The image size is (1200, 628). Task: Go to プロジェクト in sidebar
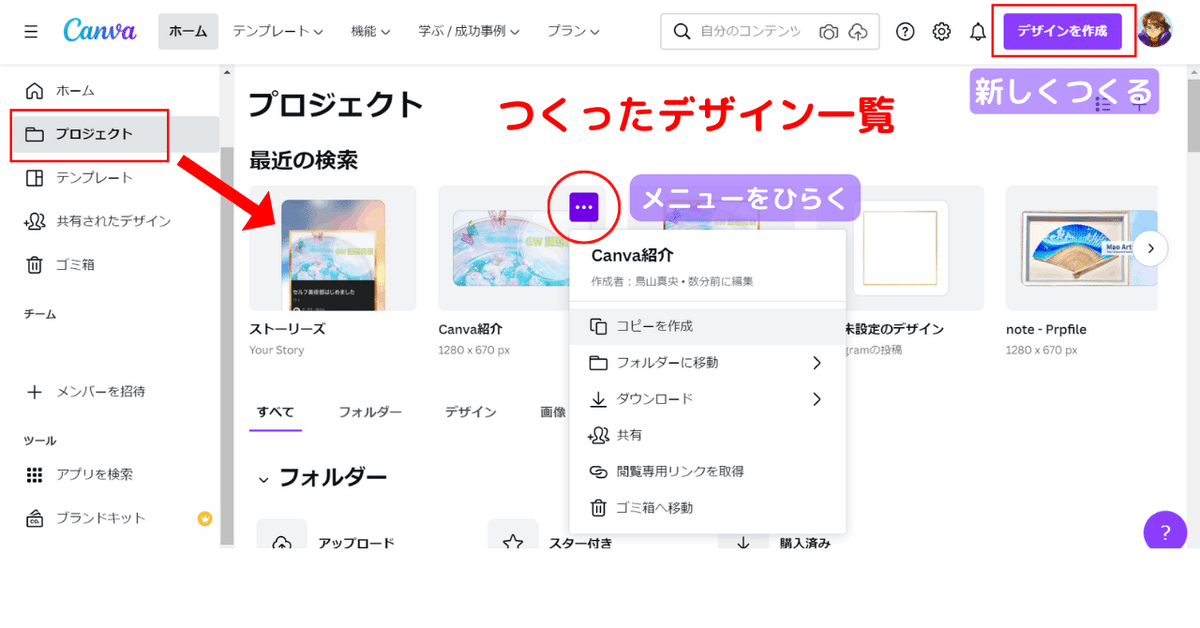point(115,134)
